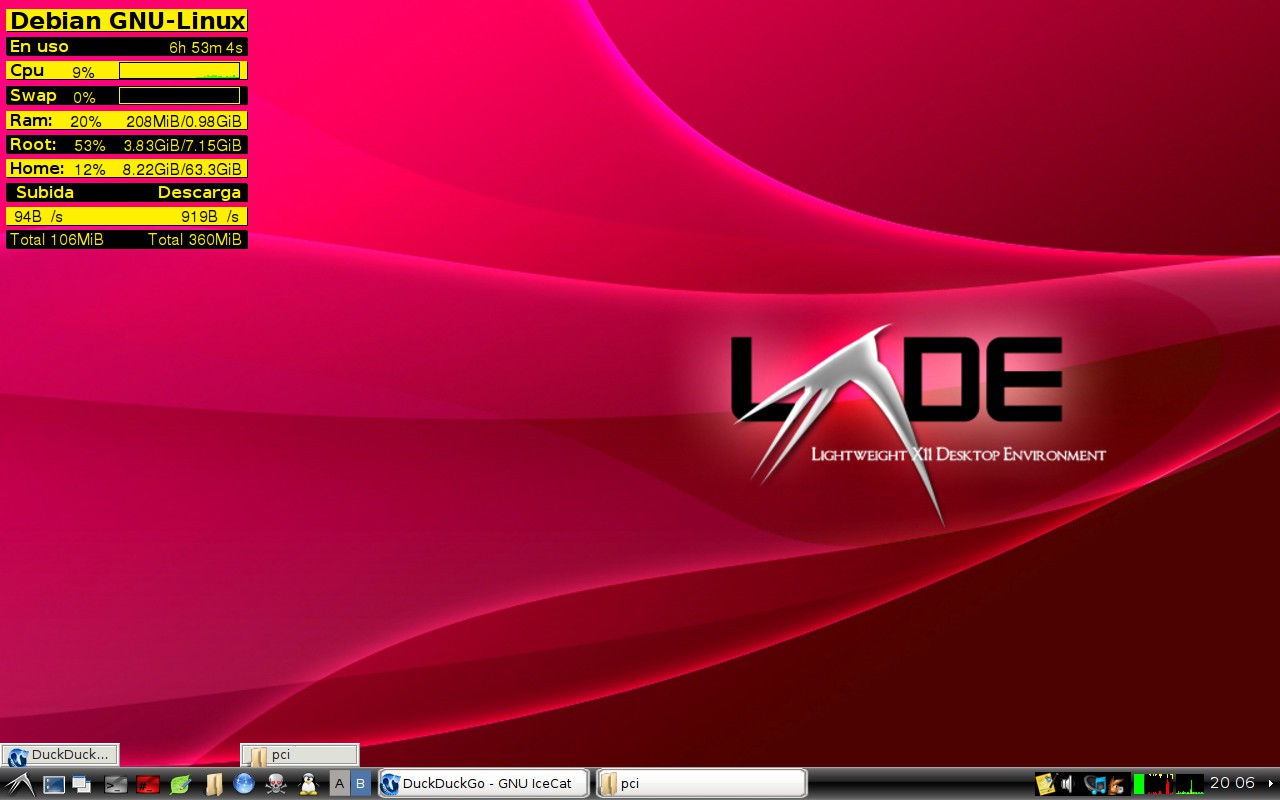Click the Debian GNU-Linux conky title

tap(127, 21)
